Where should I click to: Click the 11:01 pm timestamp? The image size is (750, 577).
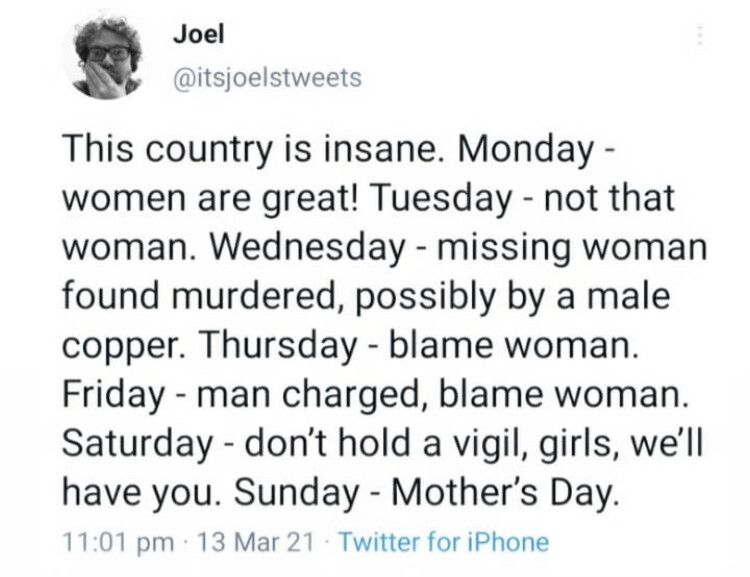[x=109, y=543]
